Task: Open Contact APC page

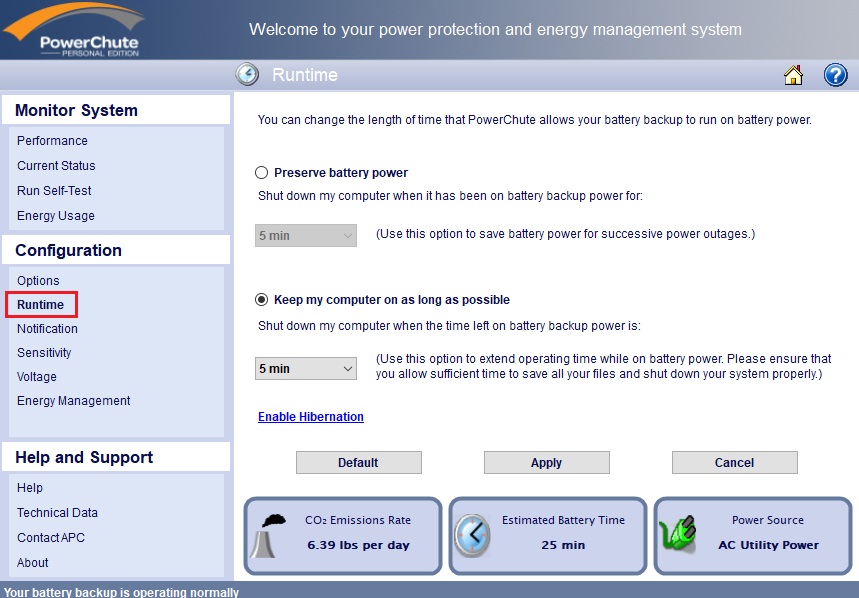Action: click(x=51, y=538)
